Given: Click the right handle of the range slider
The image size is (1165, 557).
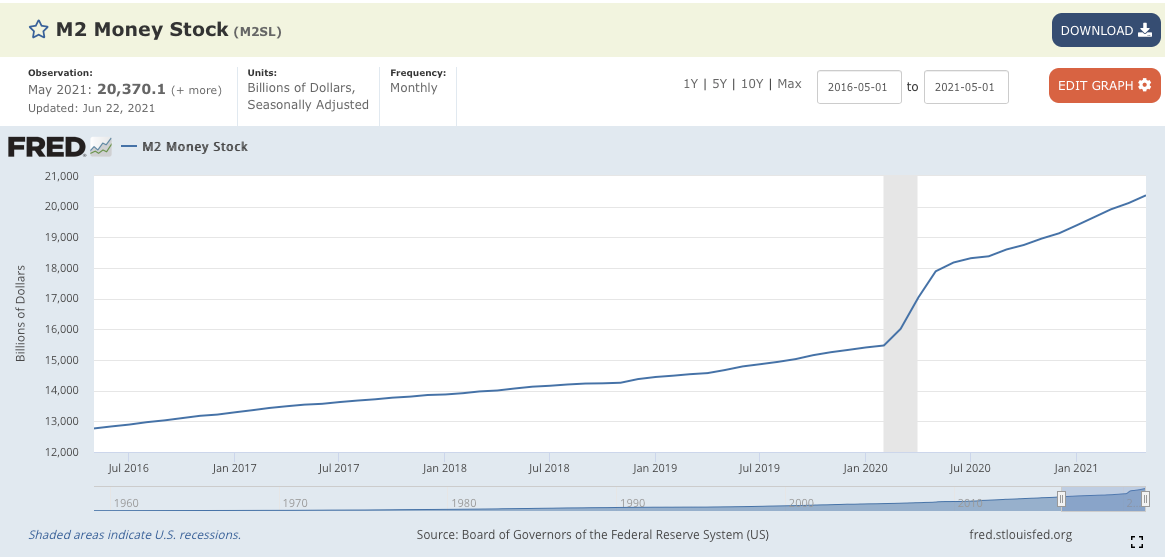Looking at the screenshot, I should pos(1146,499).
